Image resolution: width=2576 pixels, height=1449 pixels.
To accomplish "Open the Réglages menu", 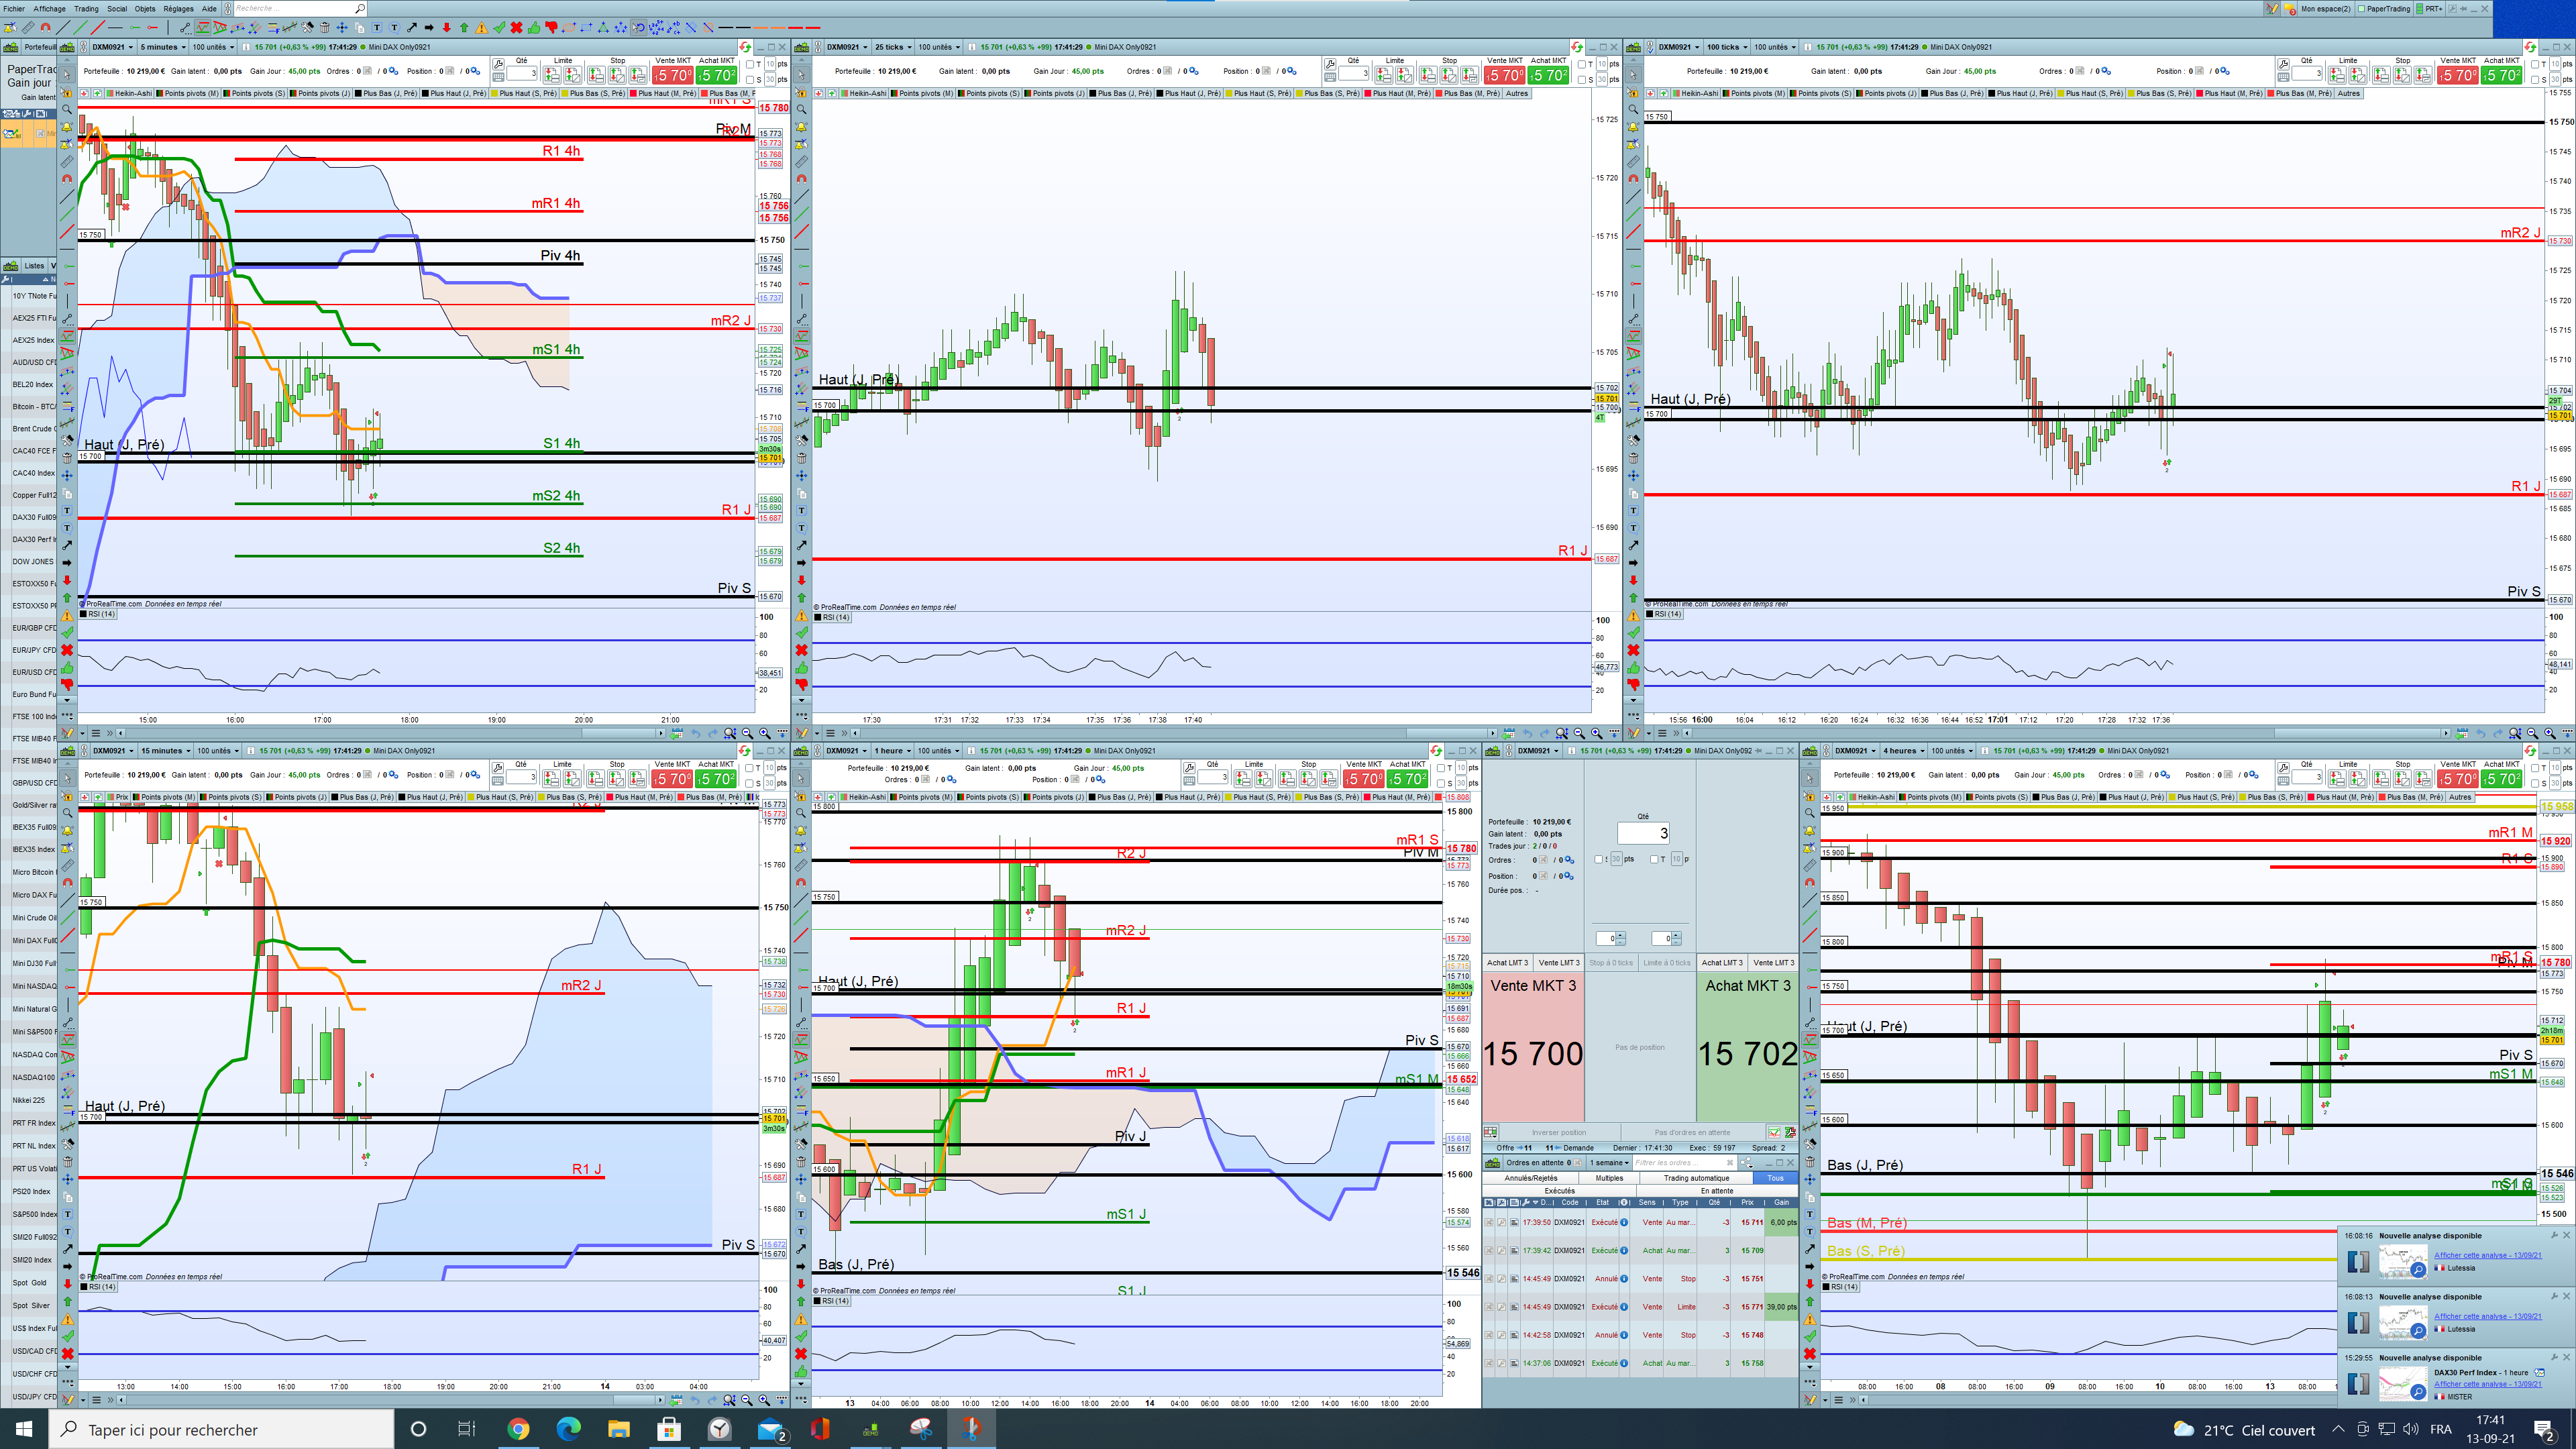I will coord(178,8).
